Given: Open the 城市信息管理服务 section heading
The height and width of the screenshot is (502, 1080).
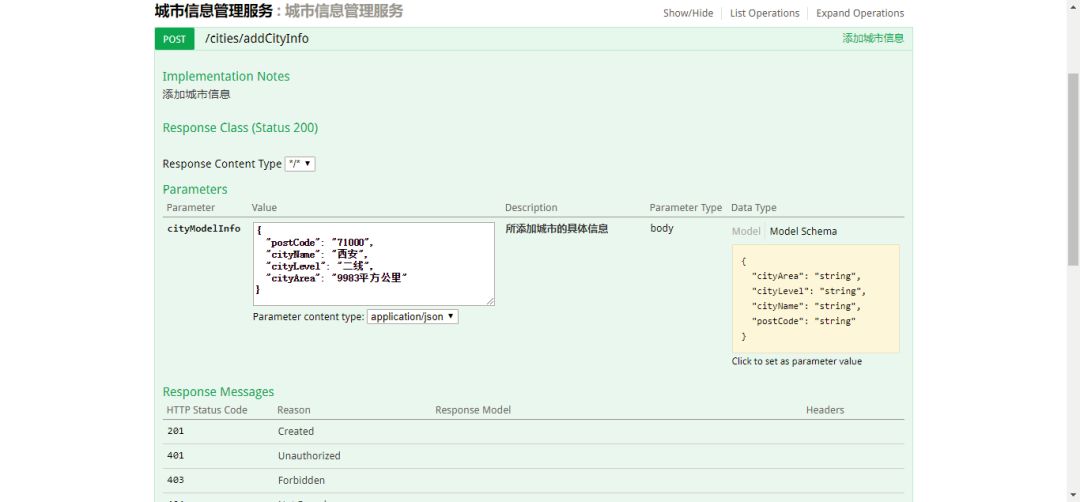Looking at the screenshot, I should tap(214, 11).
